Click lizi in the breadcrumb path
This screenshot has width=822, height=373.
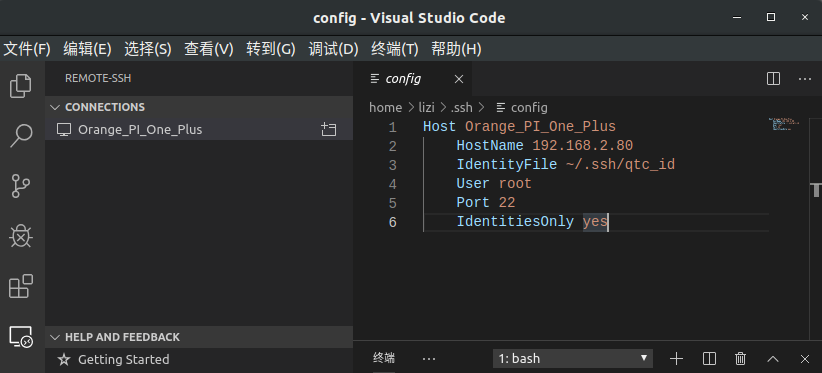pyautogui.click(x=426, y=107)
